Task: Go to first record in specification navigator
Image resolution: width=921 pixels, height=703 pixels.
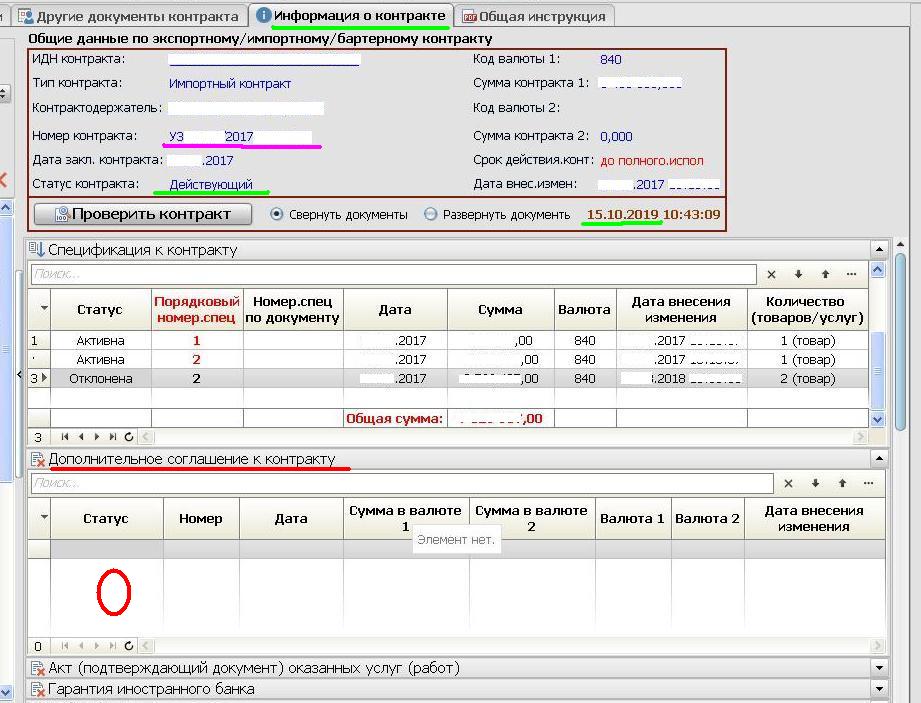Action: coord(66,437)
